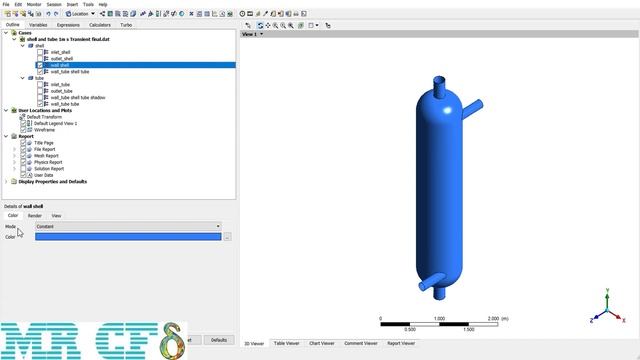Open the Timestep Selector clock icon

[242, 14]
